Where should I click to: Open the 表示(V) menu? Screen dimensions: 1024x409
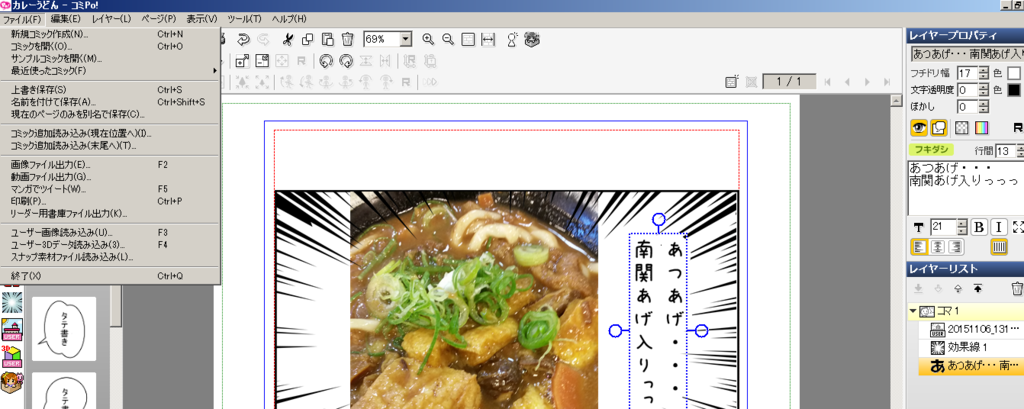point(202,19)
